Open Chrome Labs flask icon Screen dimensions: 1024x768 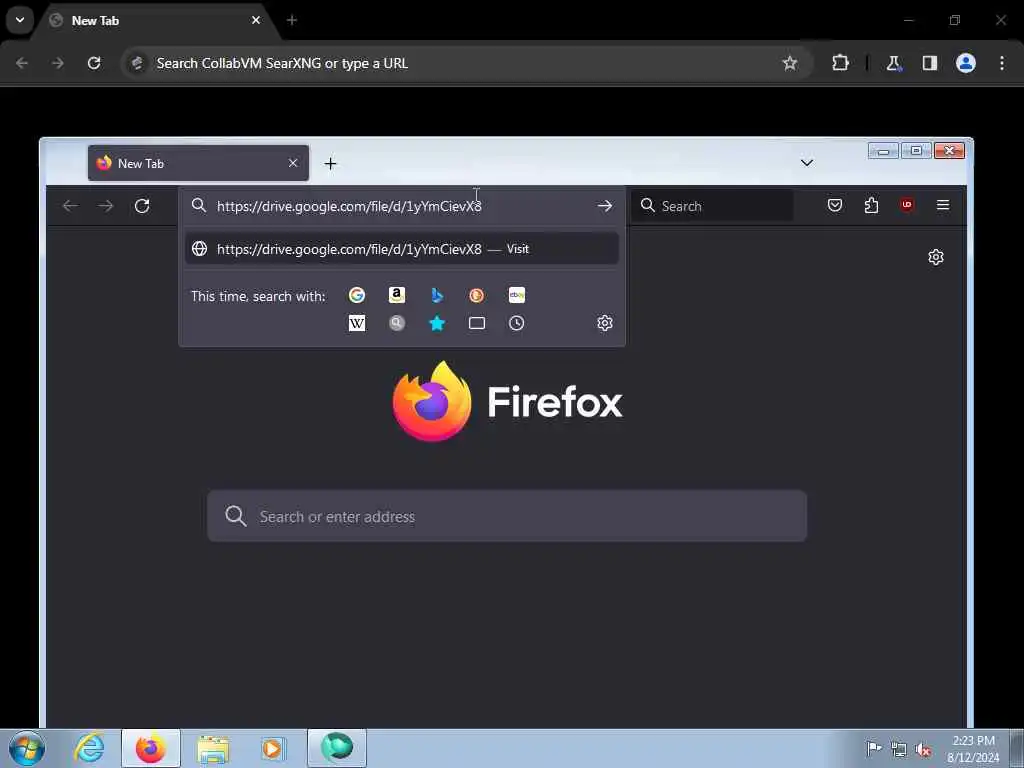pos(893,63)
